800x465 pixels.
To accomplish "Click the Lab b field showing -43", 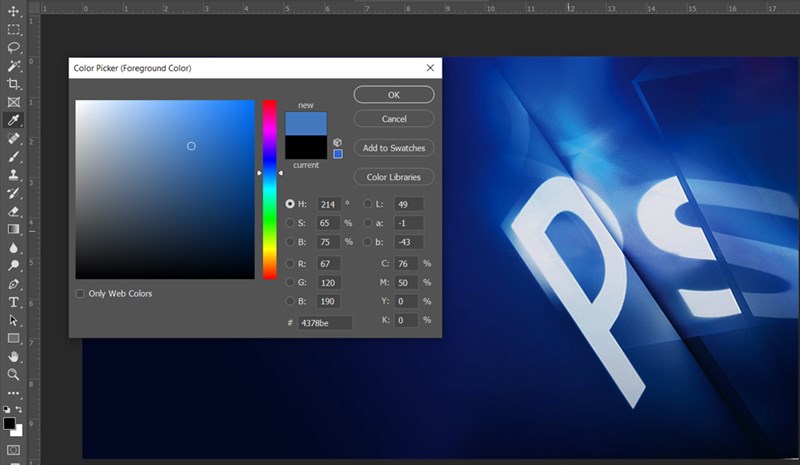I will click(x=409, y=242).
